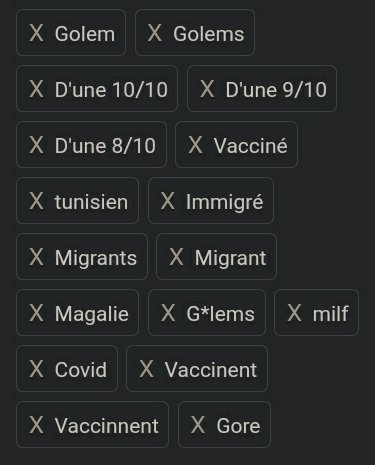The width and height of the screenshot is (375, 465).
Task: Delete the Magalie tag using X
Action: [36, 313]
